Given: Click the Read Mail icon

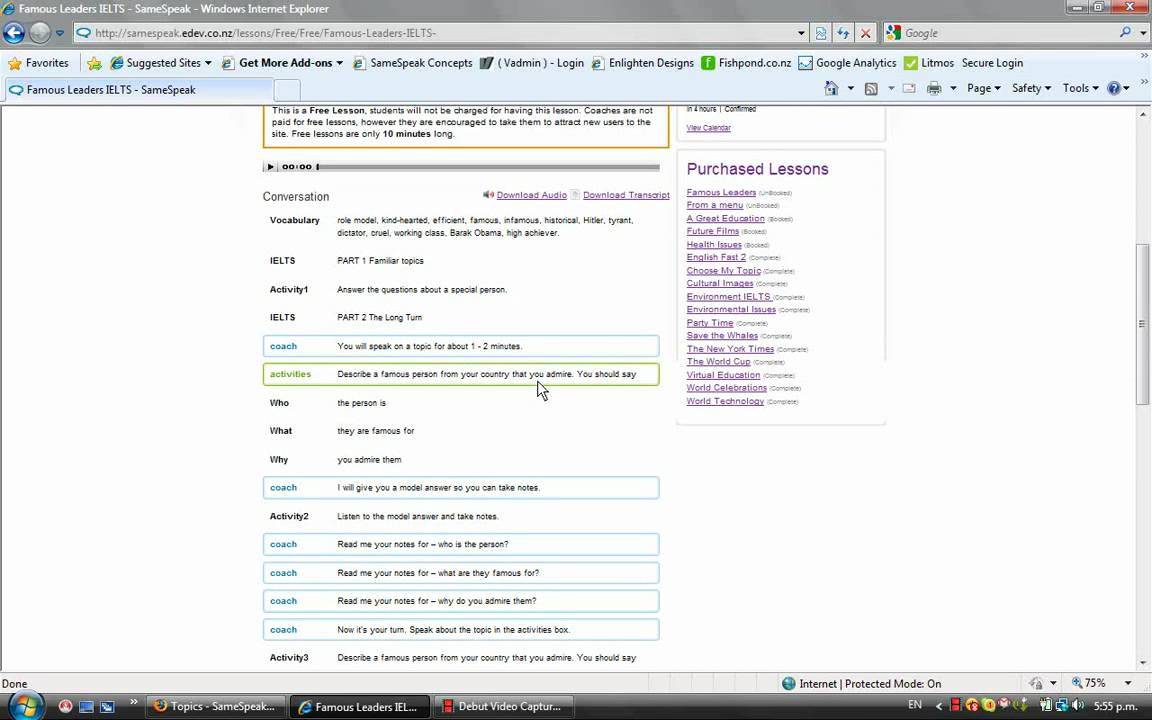Looking at the screenshot, I should (909, 88).
